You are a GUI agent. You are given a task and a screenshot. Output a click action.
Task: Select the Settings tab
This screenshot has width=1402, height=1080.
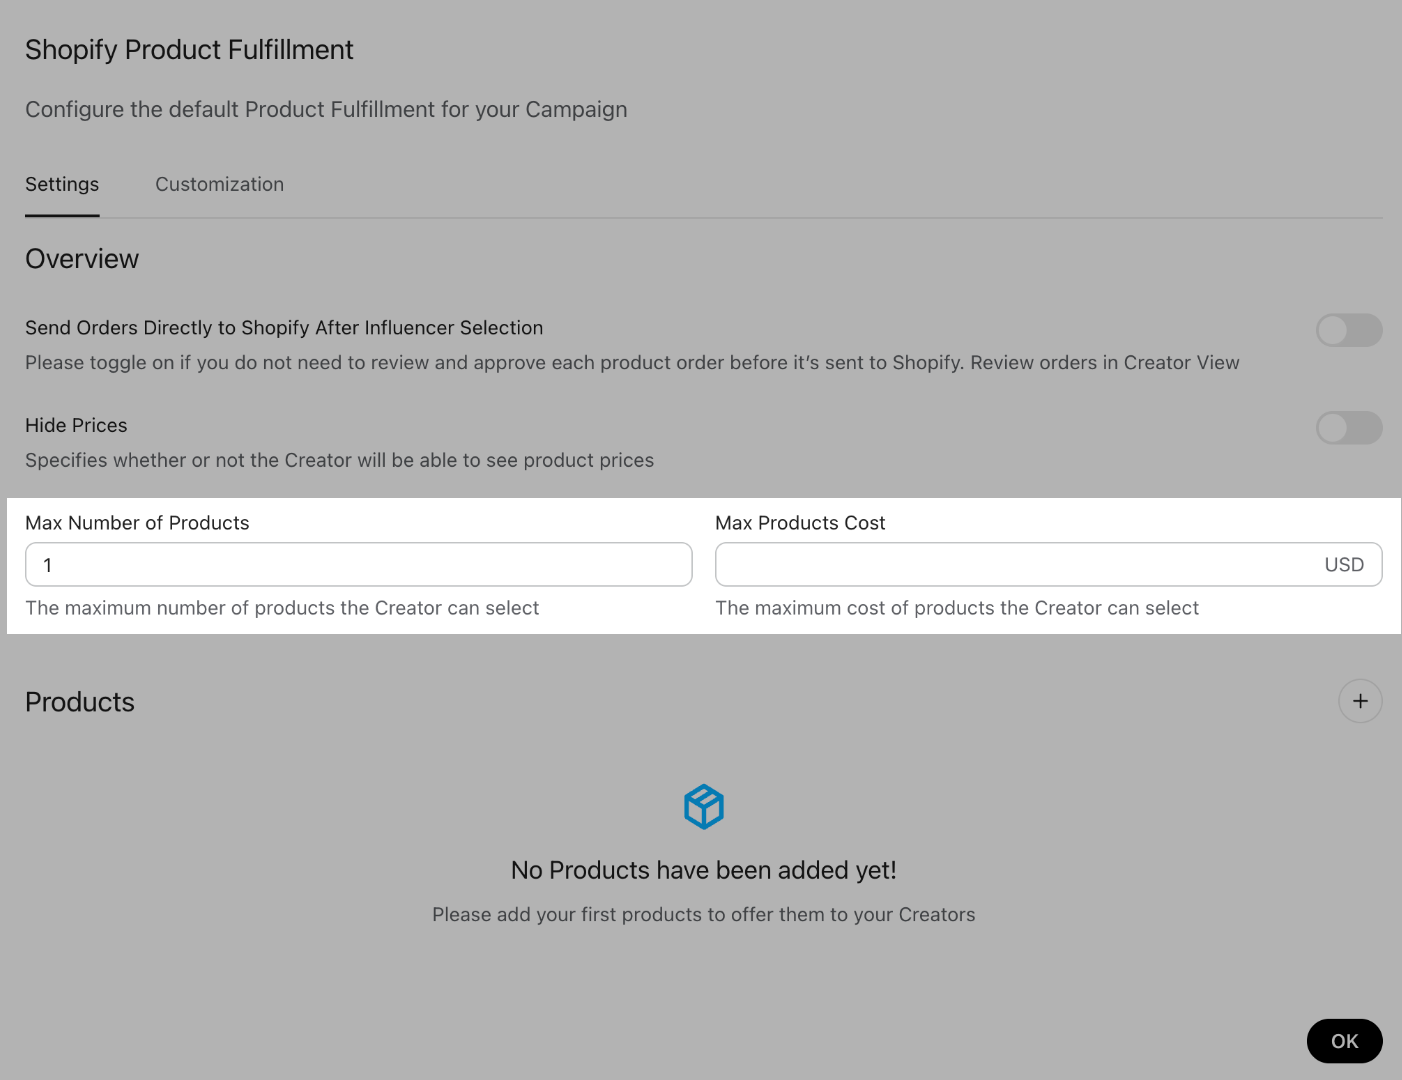(62, 184)
